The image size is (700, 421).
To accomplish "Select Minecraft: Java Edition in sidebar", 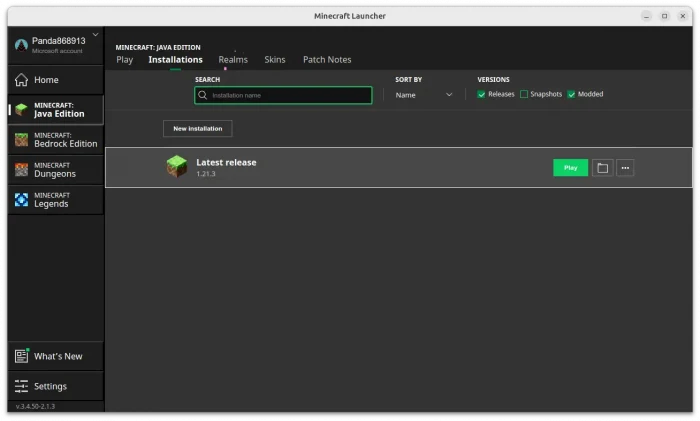I will click(x=56, y=110).
